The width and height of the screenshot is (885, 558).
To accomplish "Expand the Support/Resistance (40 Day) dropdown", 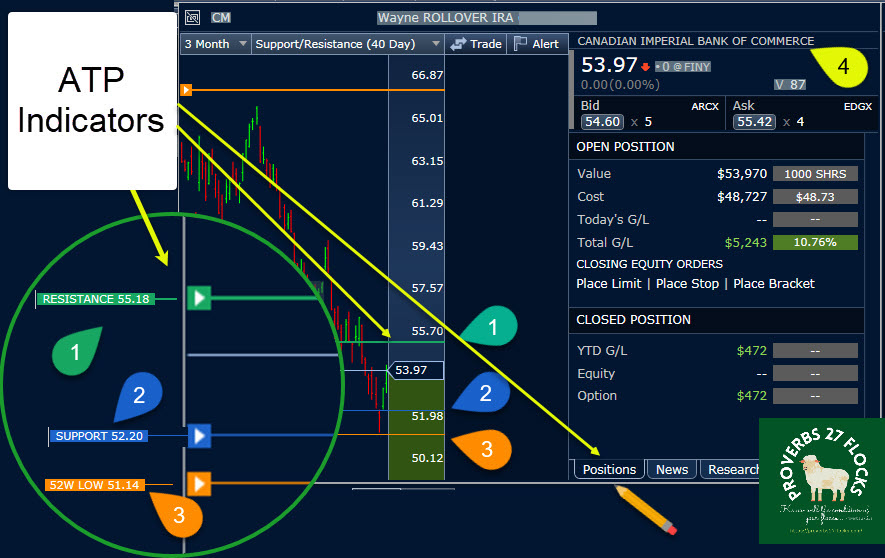I will 346,44.
